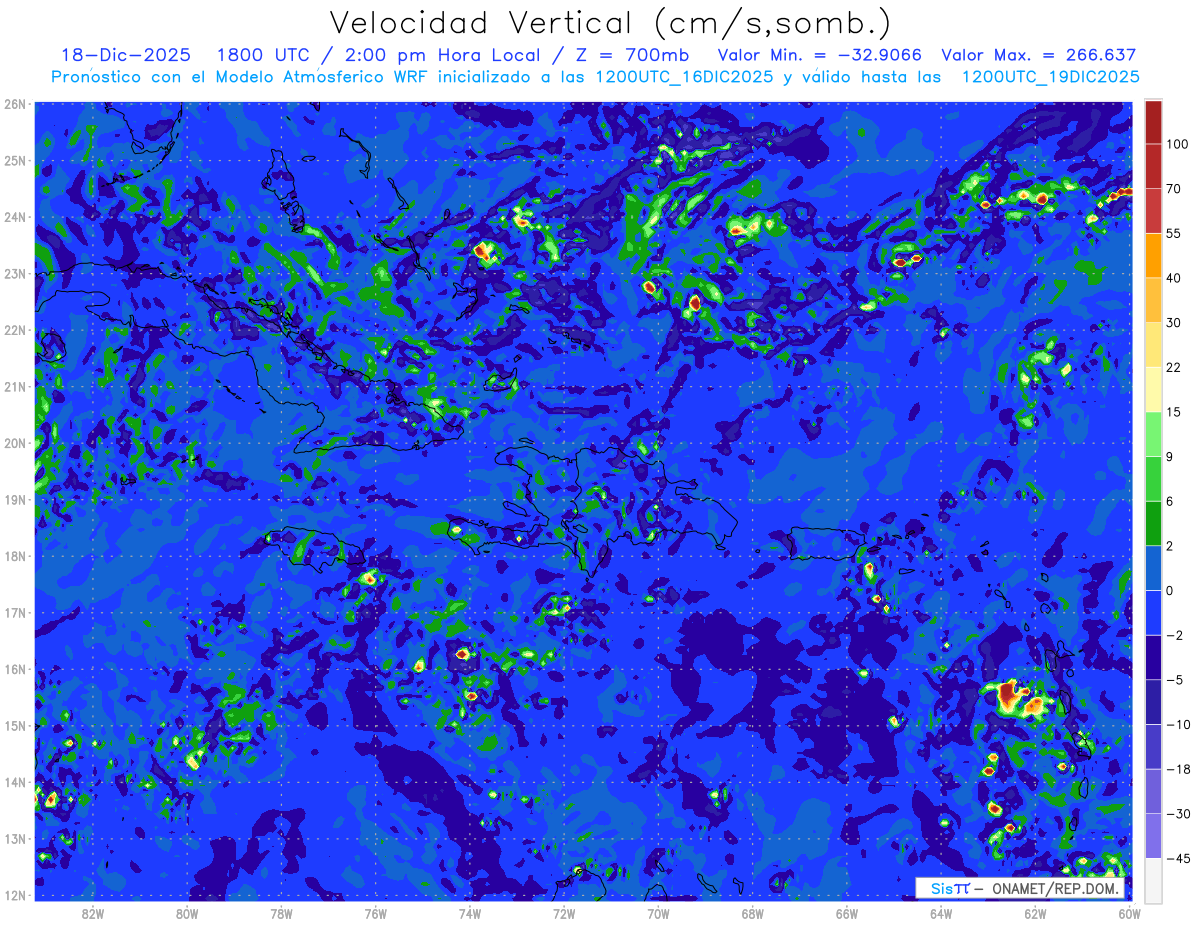Image resolution: width=1200 pixels, height=927 pixels.
Task: Click the title 'Velocidad Vertical (cm/s,somb.)'
Action: pyautogui.click(x=610, y=23)
